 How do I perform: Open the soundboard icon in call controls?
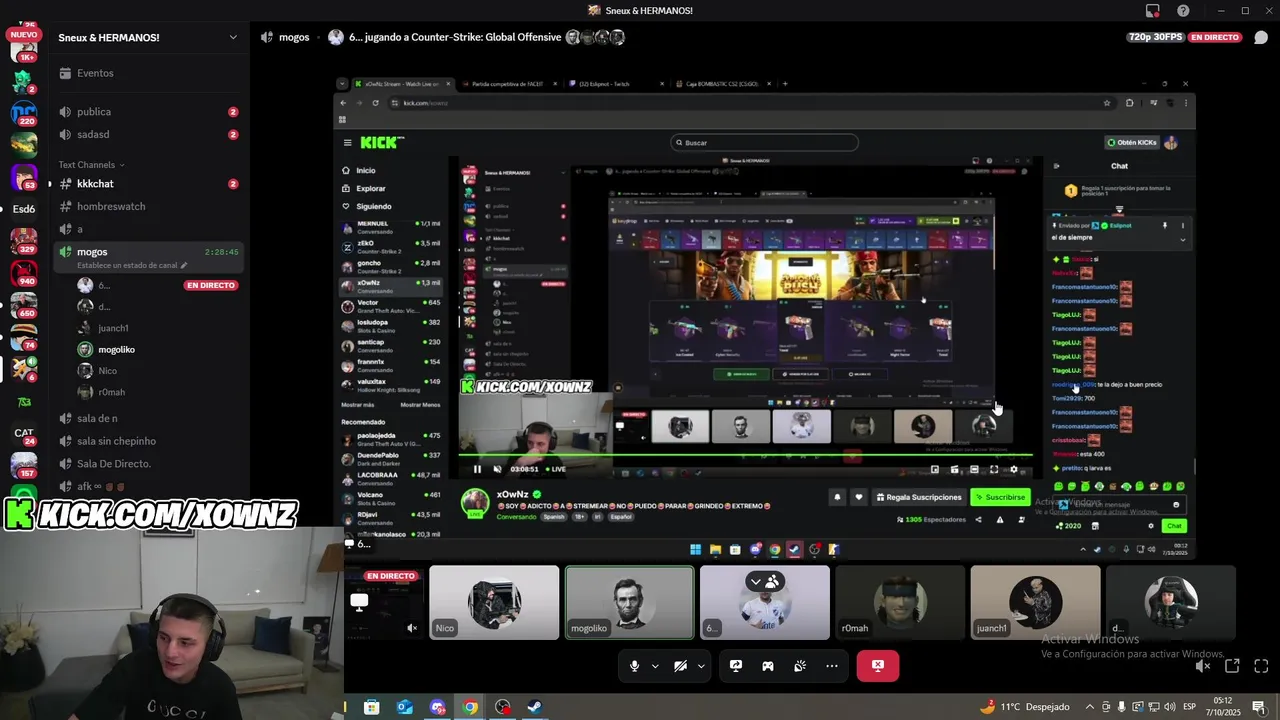point(800,666)
